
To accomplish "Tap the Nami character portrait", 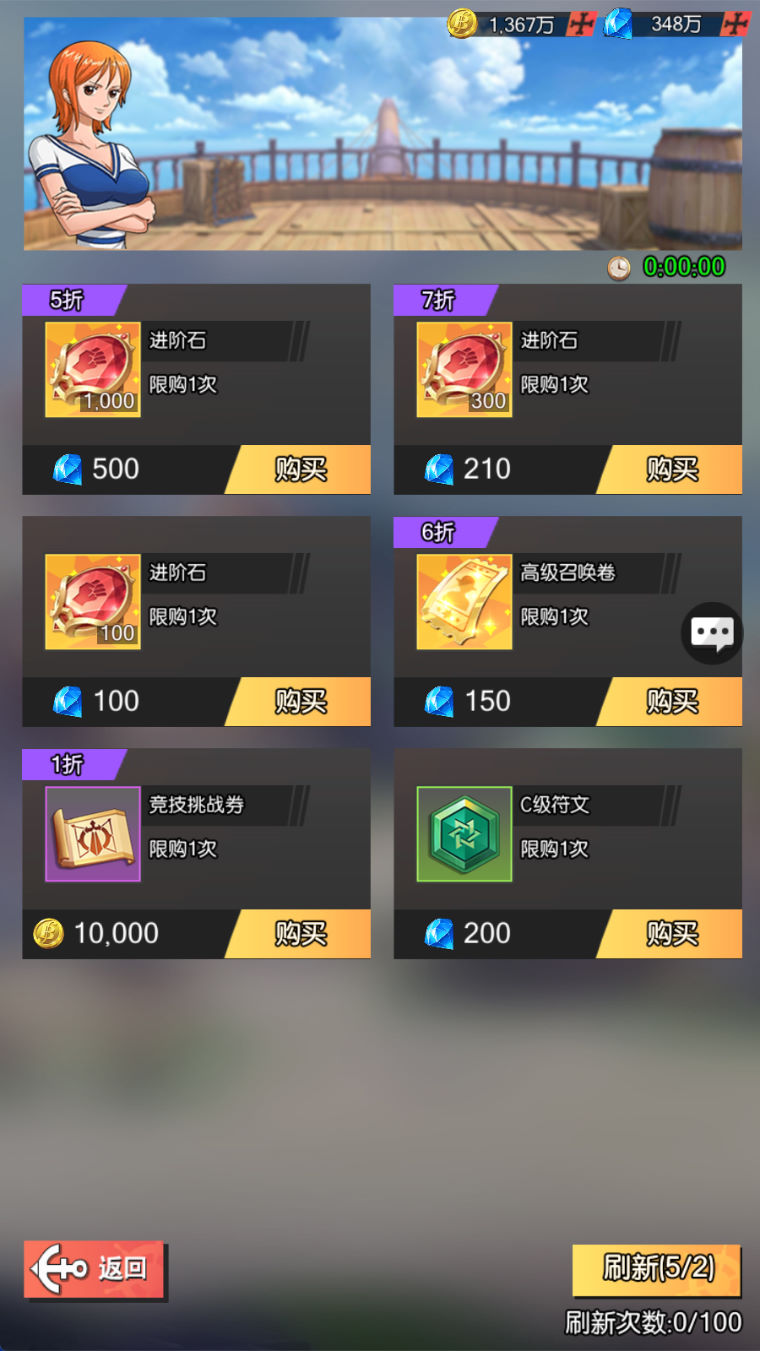I will 90,143.
